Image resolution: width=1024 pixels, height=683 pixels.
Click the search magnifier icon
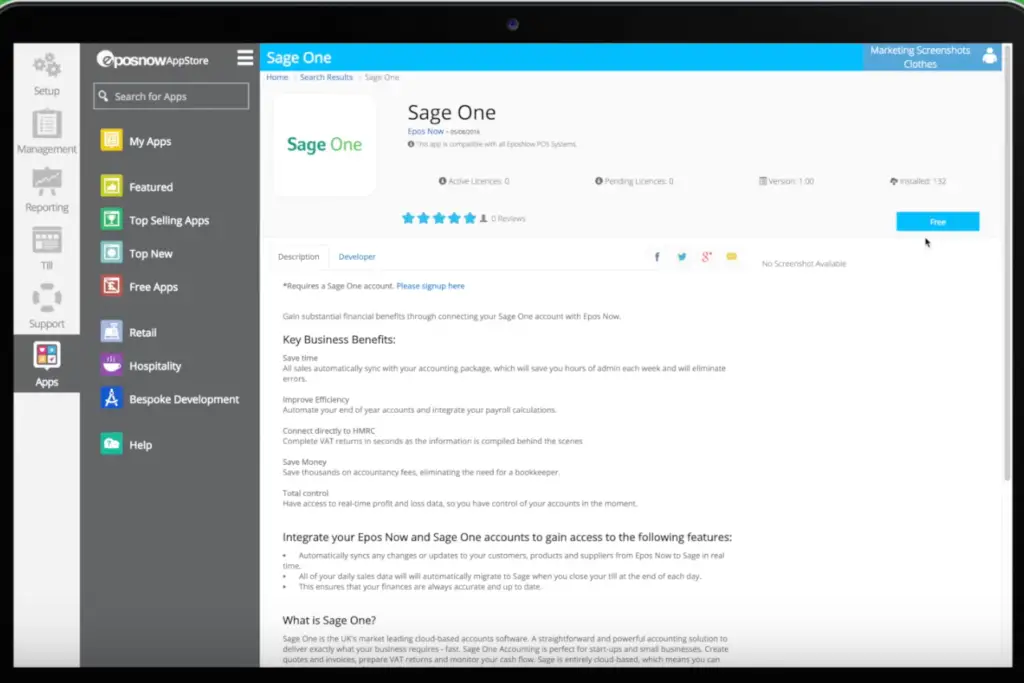[x=103, y=96]
